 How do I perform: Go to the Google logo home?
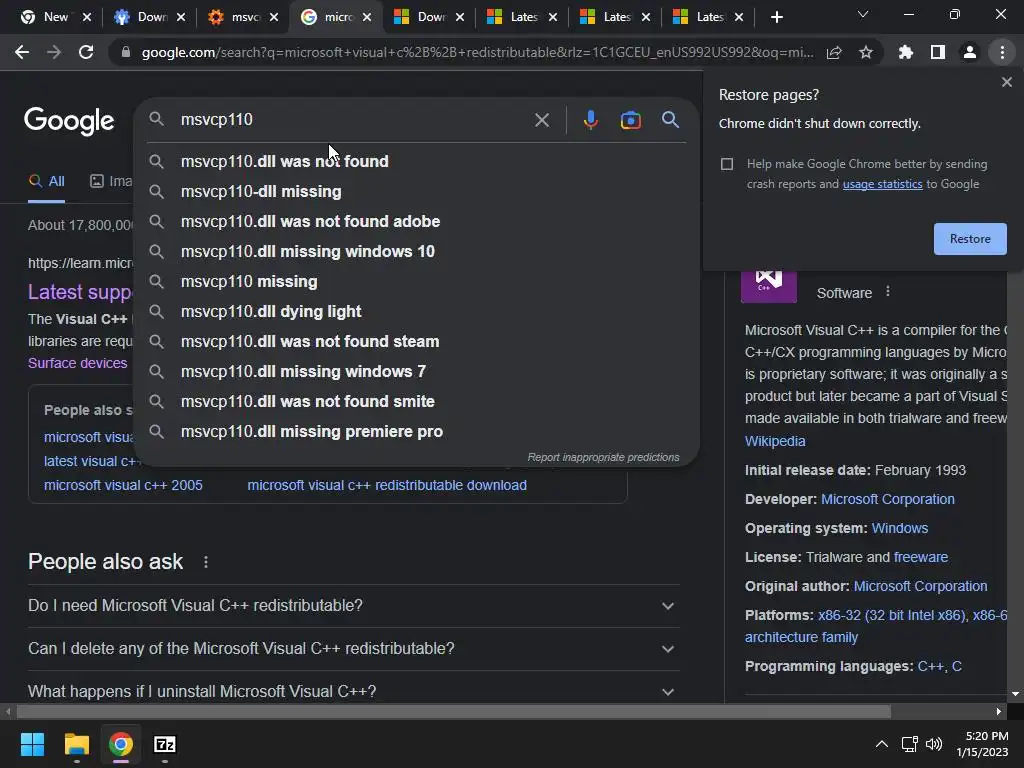click(x=69, y=121)
